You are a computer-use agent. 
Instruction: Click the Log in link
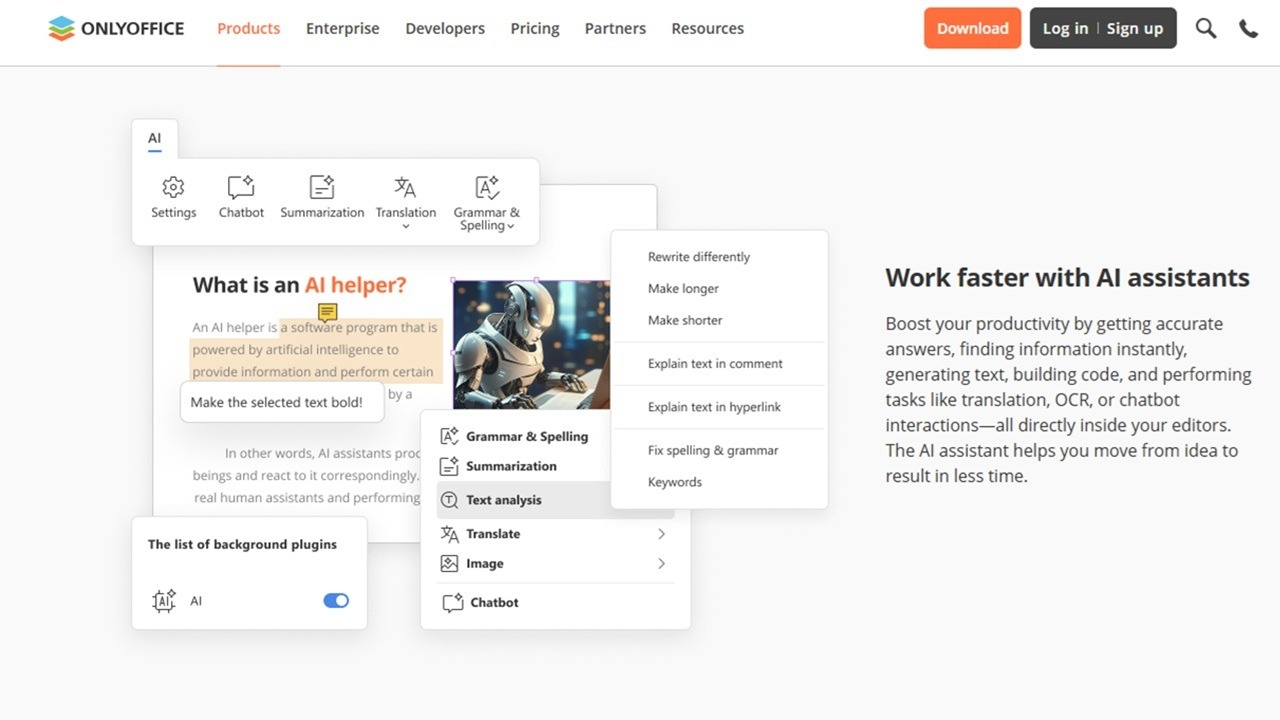pos(1065,28)
